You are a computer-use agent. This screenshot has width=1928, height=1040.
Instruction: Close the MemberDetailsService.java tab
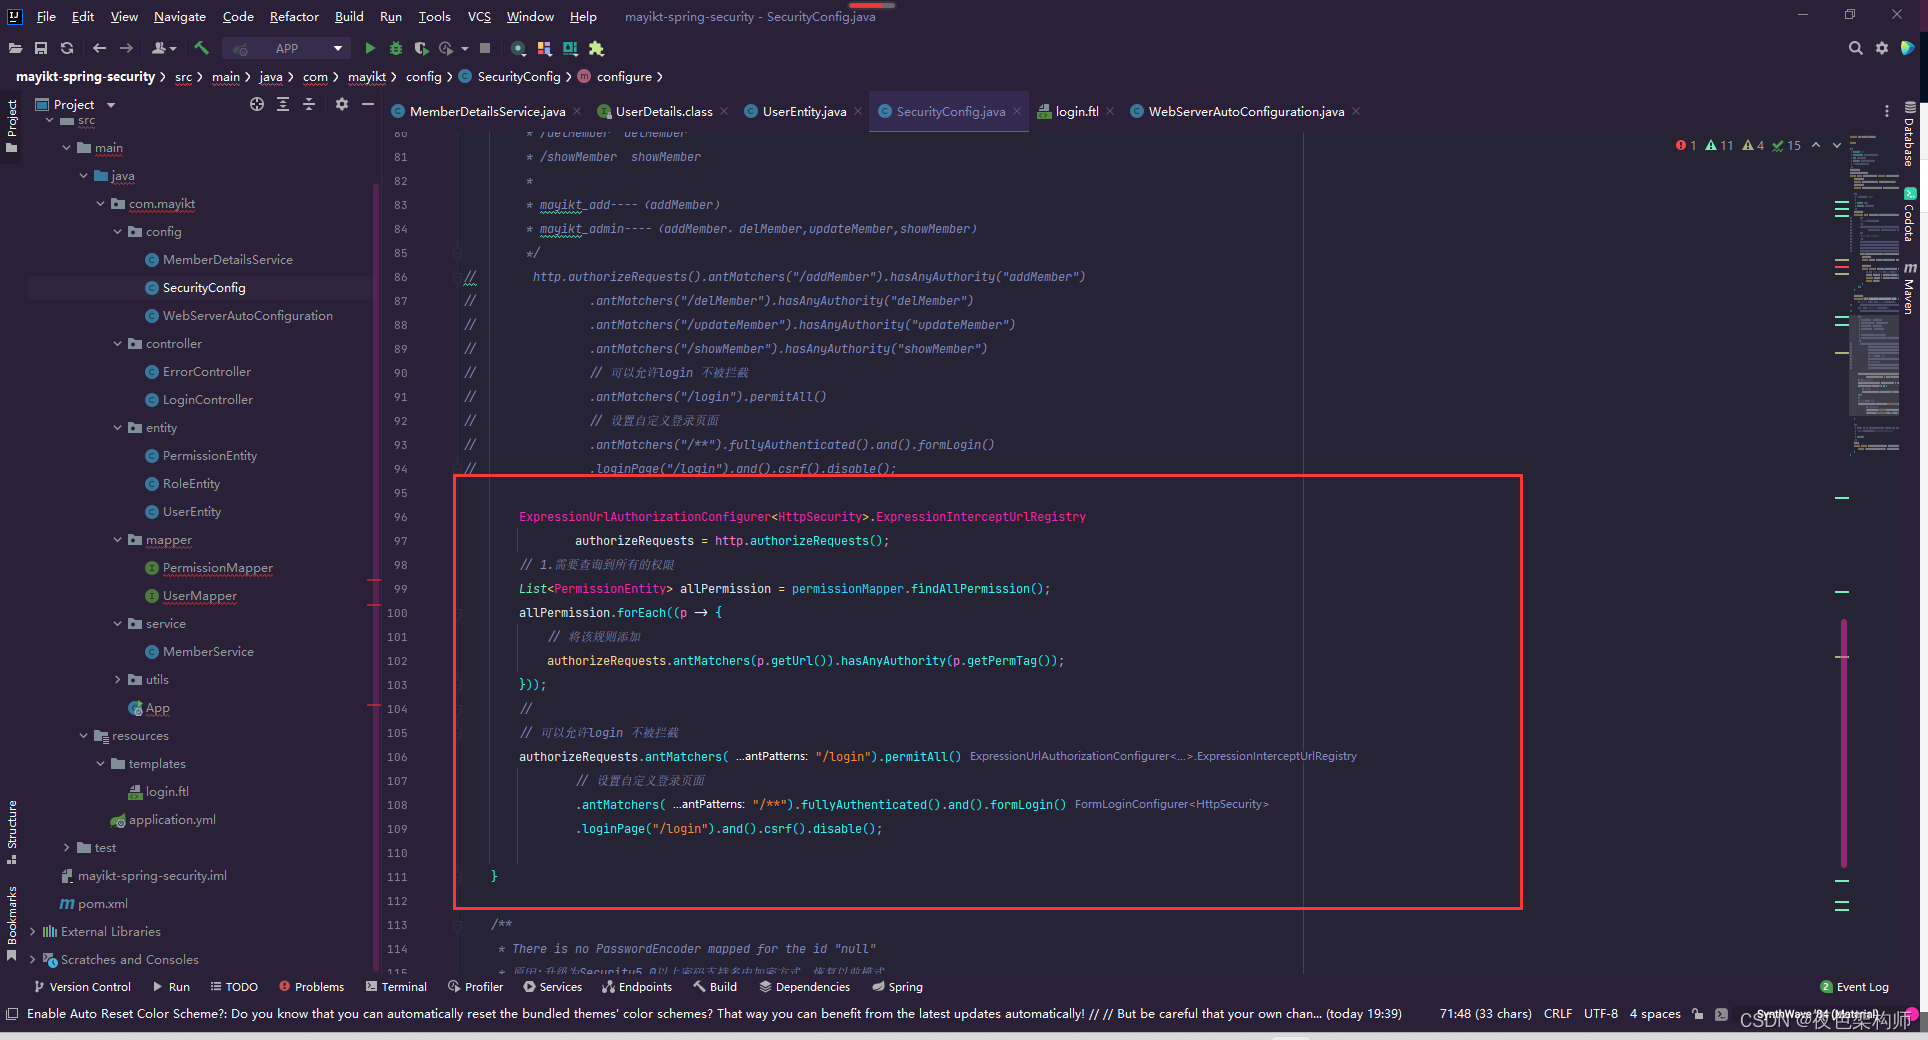[x=576, y=111]
